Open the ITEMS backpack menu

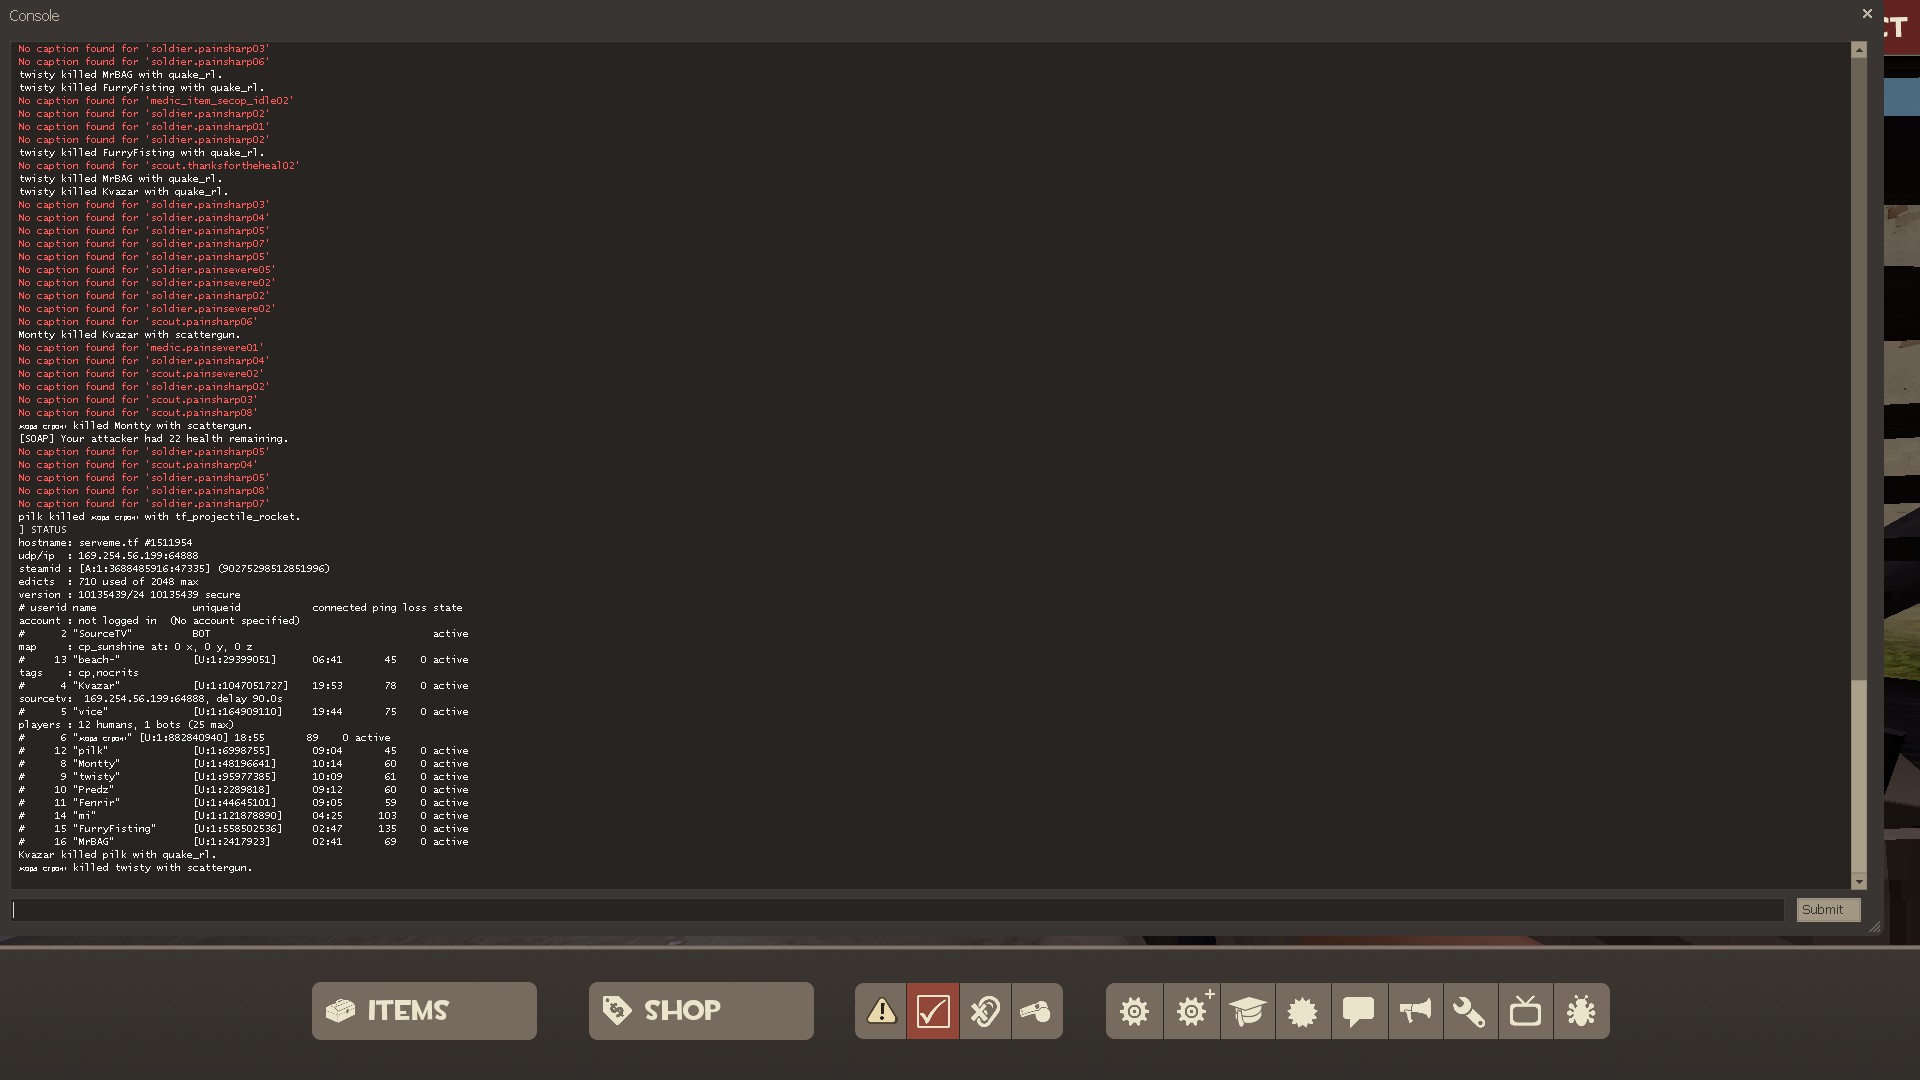click(424, 1011)
